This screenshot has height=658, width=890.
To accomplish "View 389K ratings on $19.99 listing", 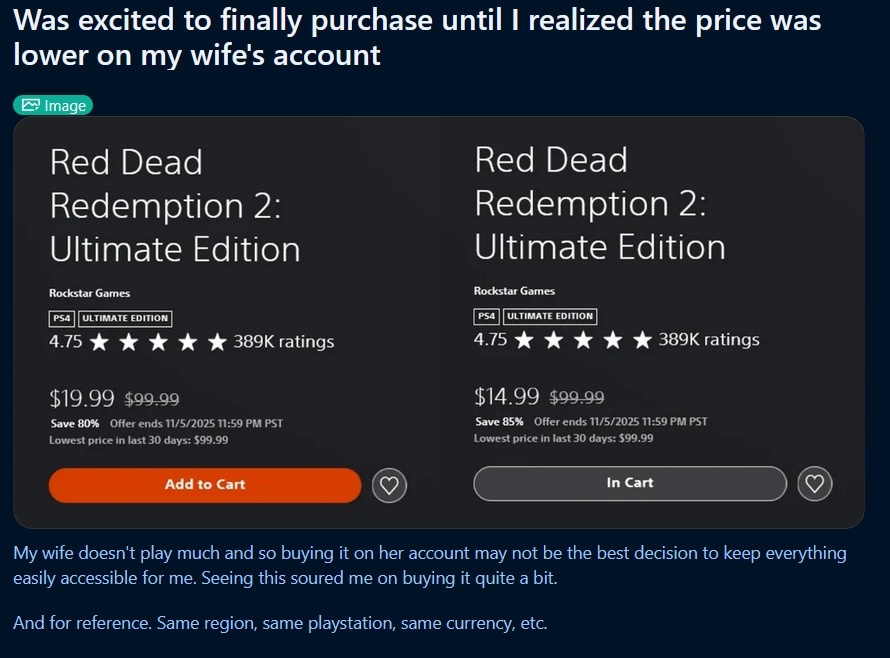I will [284, 342].
